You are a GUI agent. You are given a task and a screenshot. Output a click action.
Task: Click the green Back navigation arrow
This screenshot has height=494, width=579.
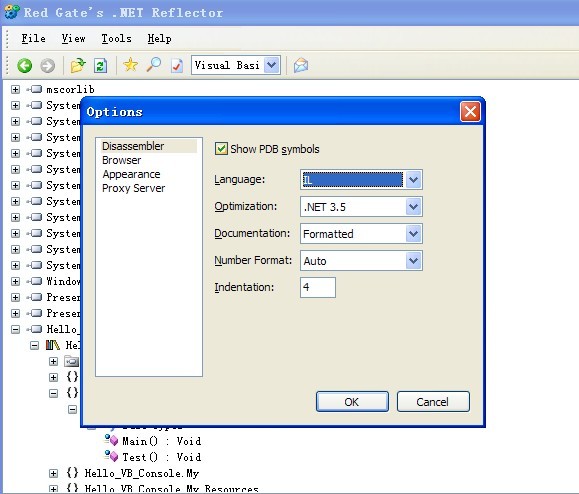click(25, 66)
